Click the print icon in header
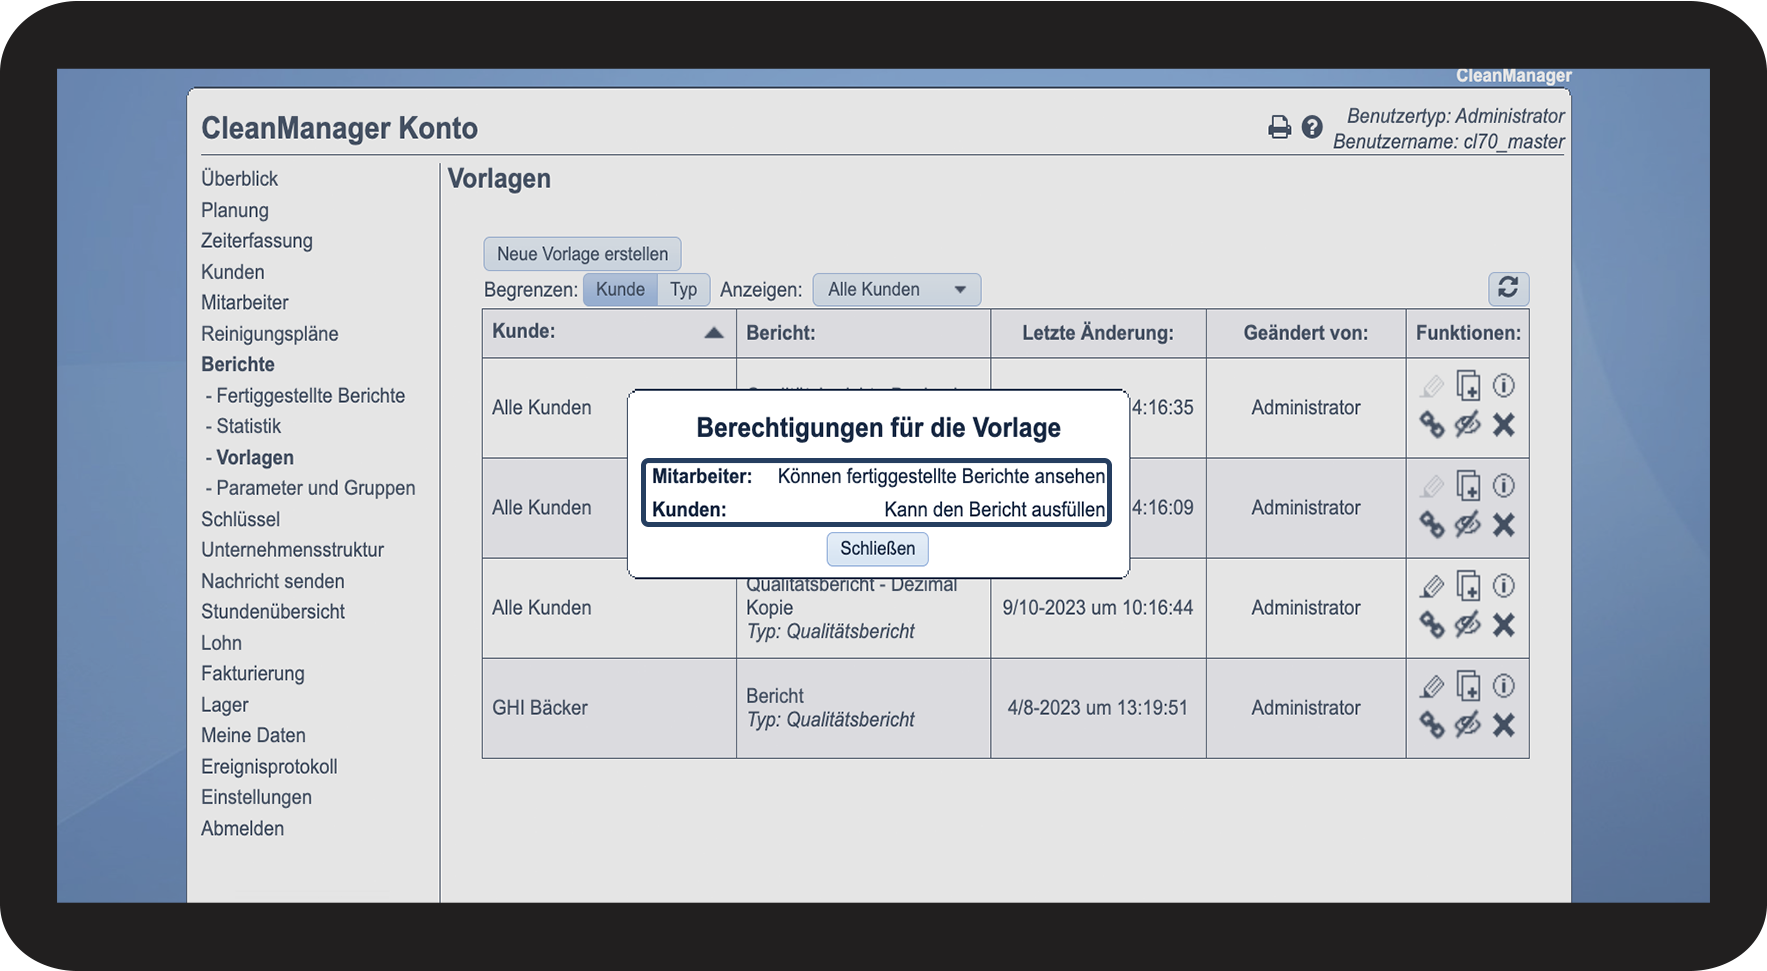Viewport: 1767px width, 971px height. 1279,127
